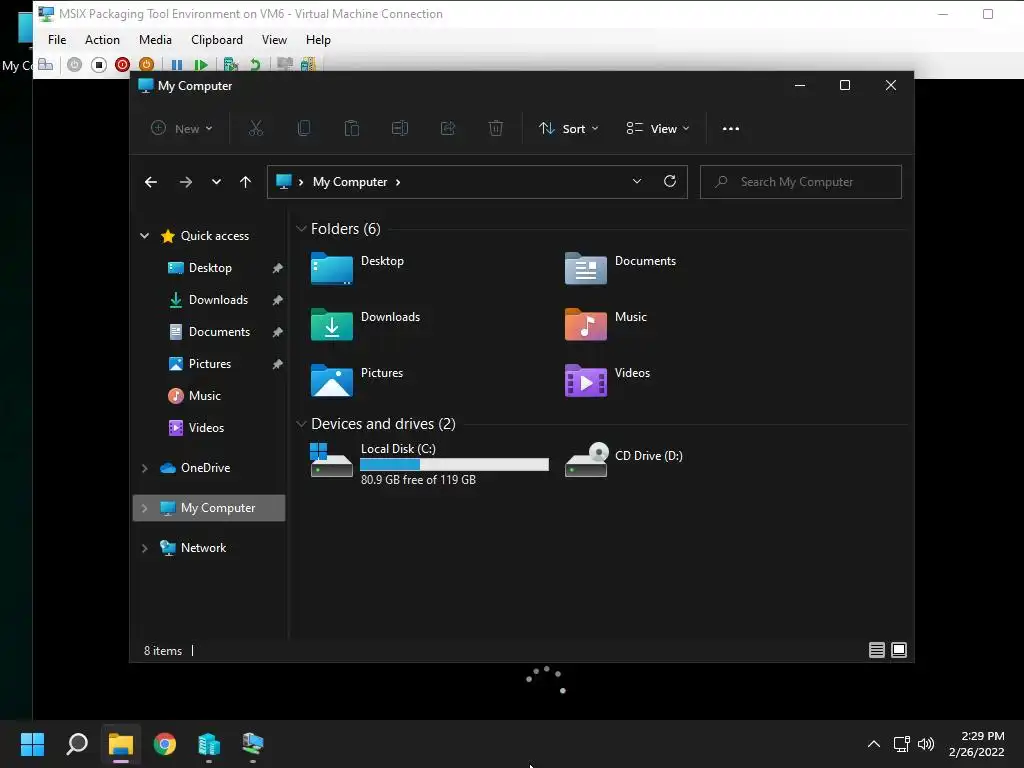Click the Delete trash icon
Screen dimensions: 1024x768
coord(496,129)
